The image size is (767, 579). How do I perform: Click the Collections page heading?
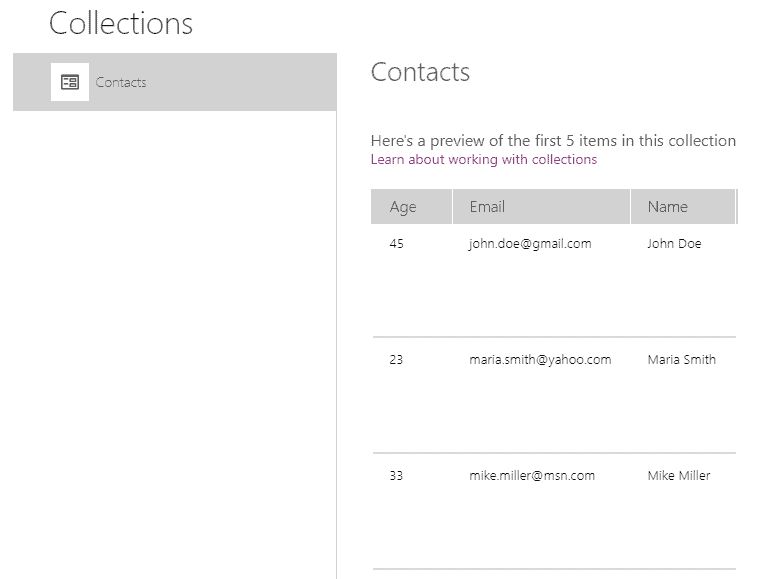(x=121, y=24)
